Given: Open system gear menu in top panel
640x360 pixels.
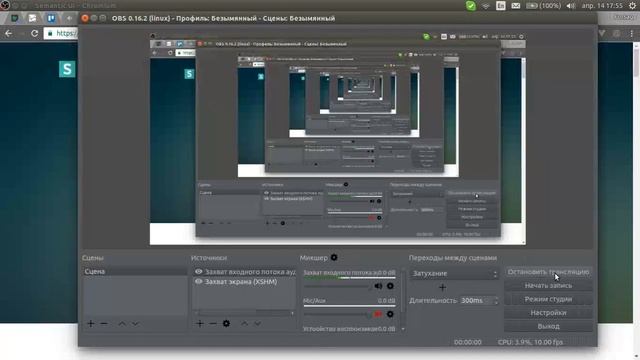Looking at the screenshot, I should point(632,6).
